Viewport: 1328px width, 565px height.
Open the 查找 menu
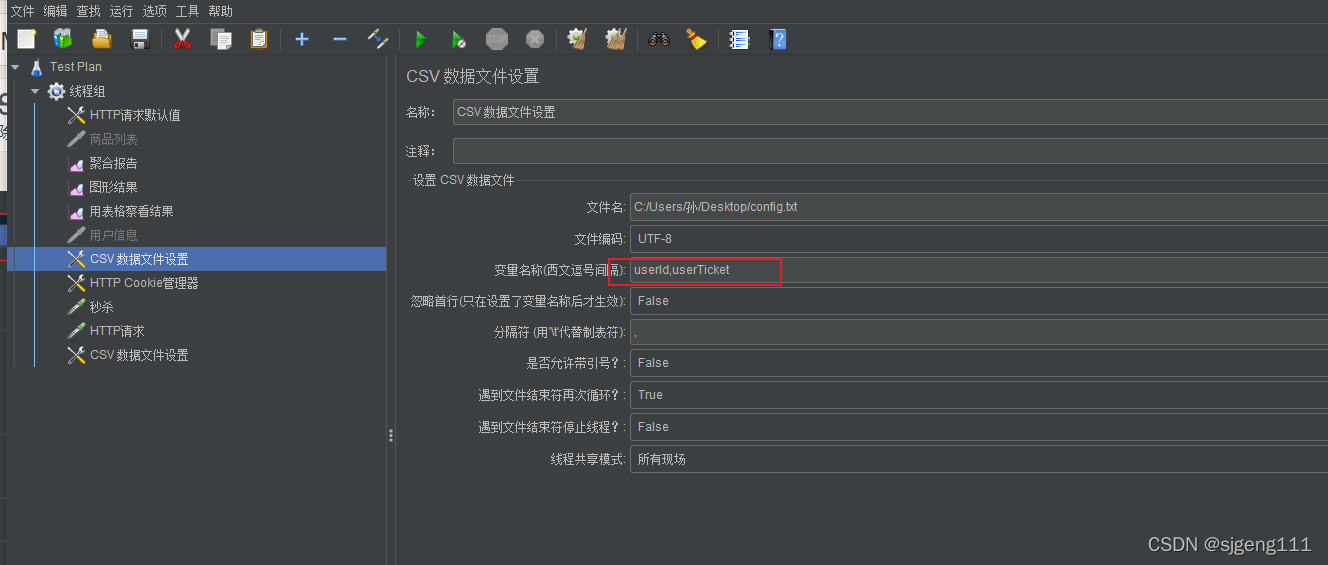coord(89,11)
